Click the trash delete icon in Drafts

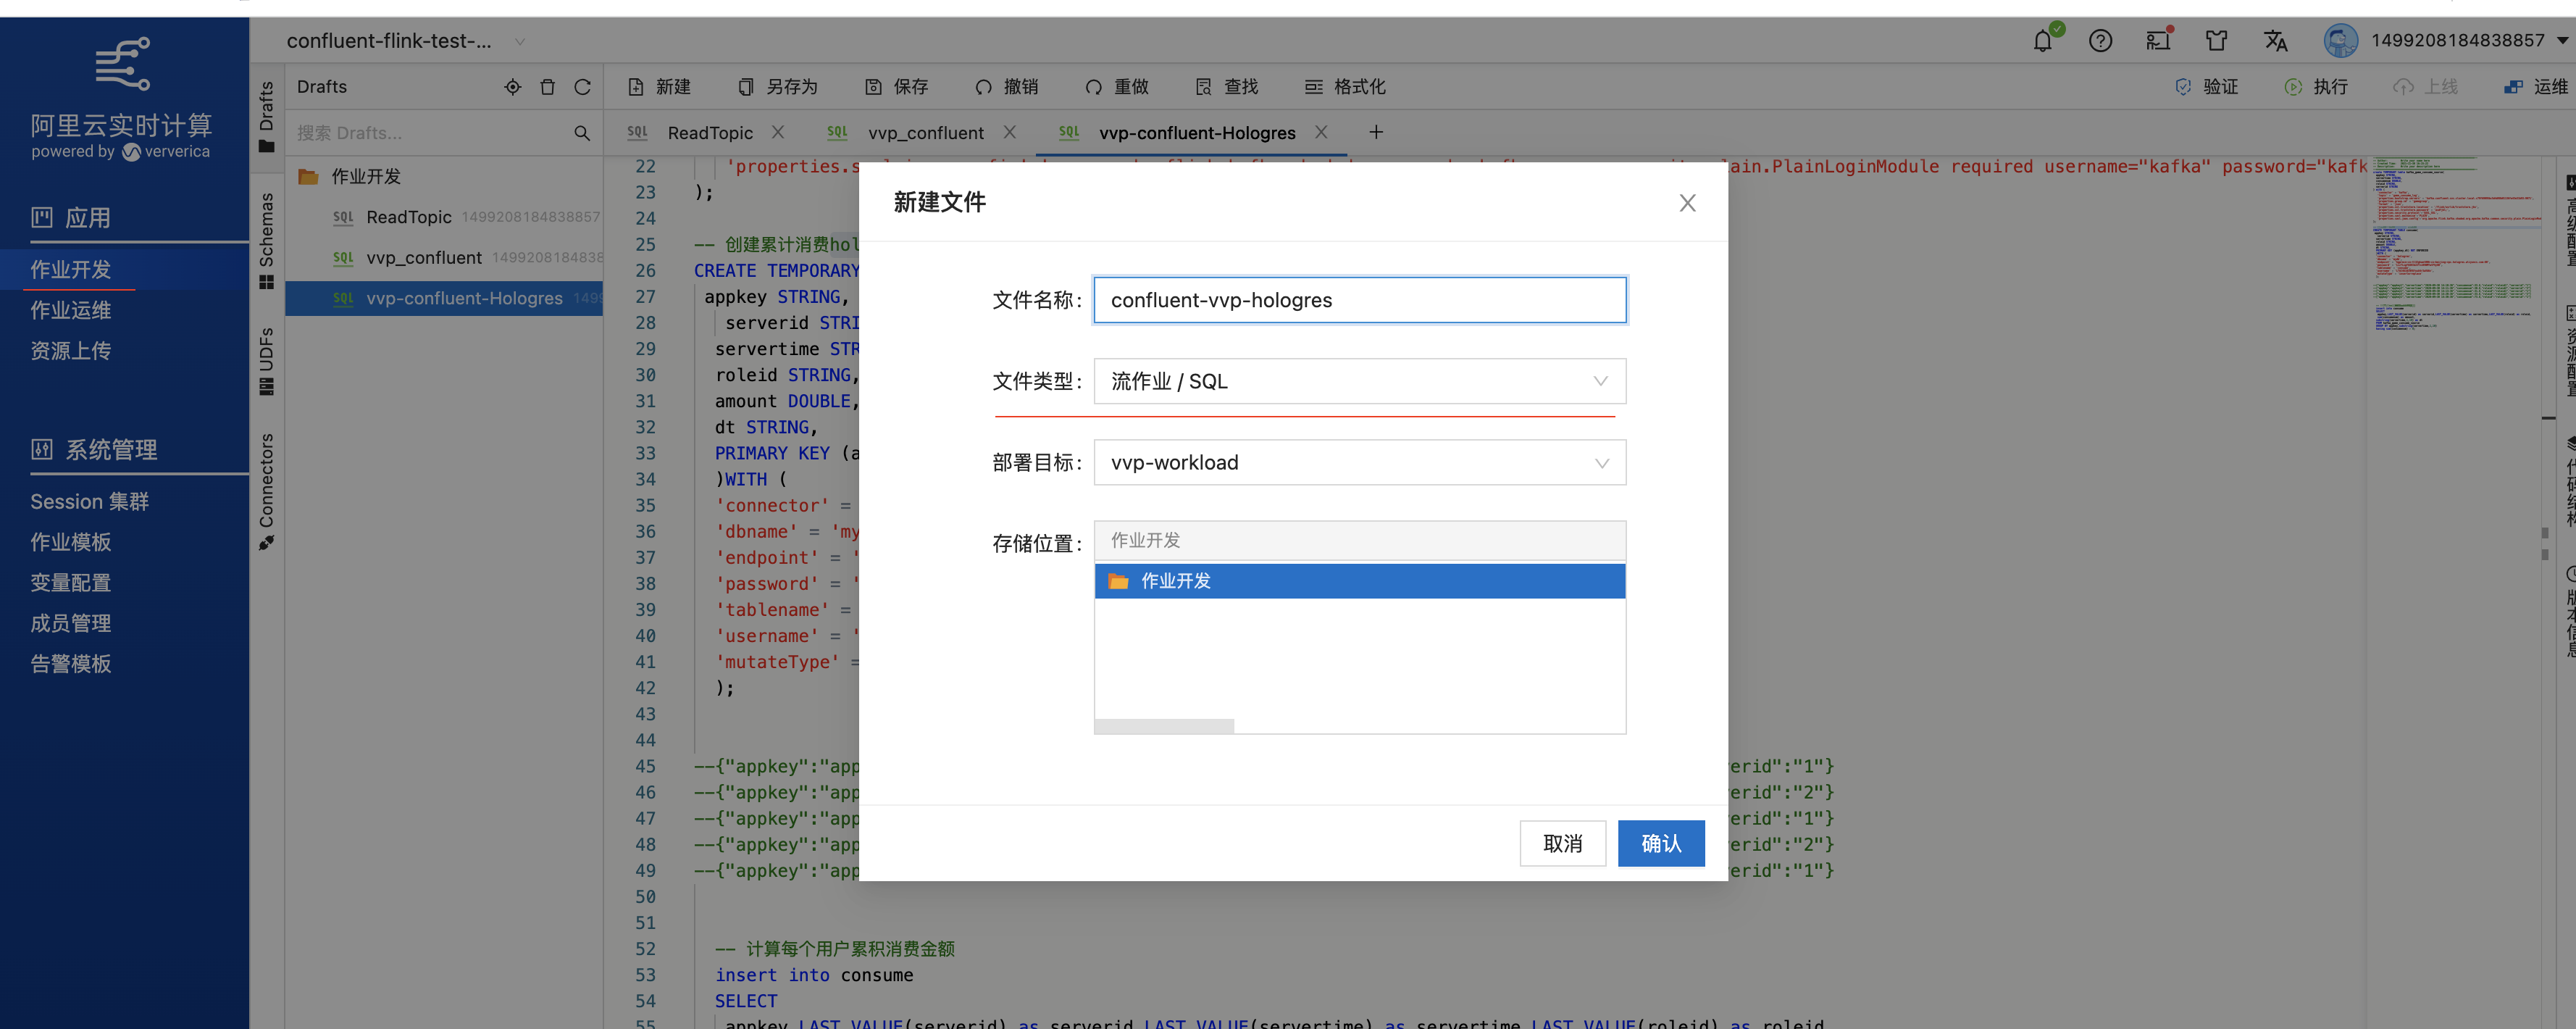coord(547,87)
